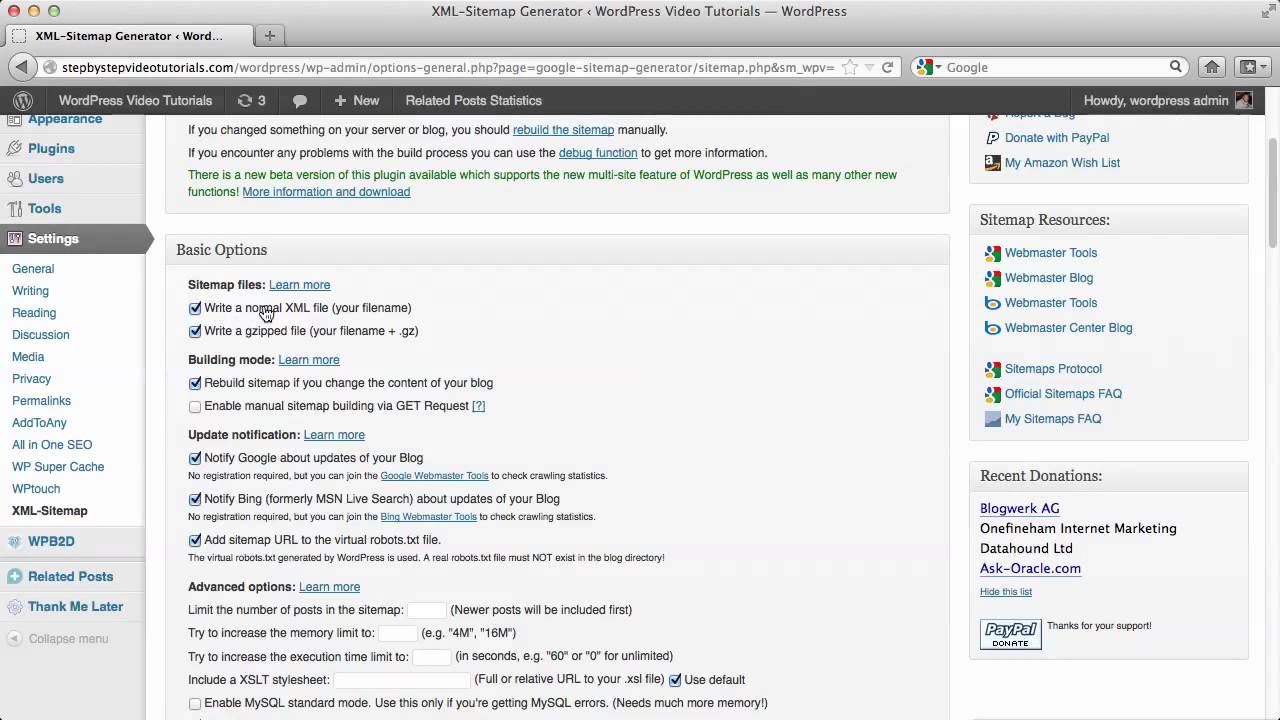The height and width of the screenshot is (720, 1280).
Task: Open the General settings page
Action: point(33,269)
